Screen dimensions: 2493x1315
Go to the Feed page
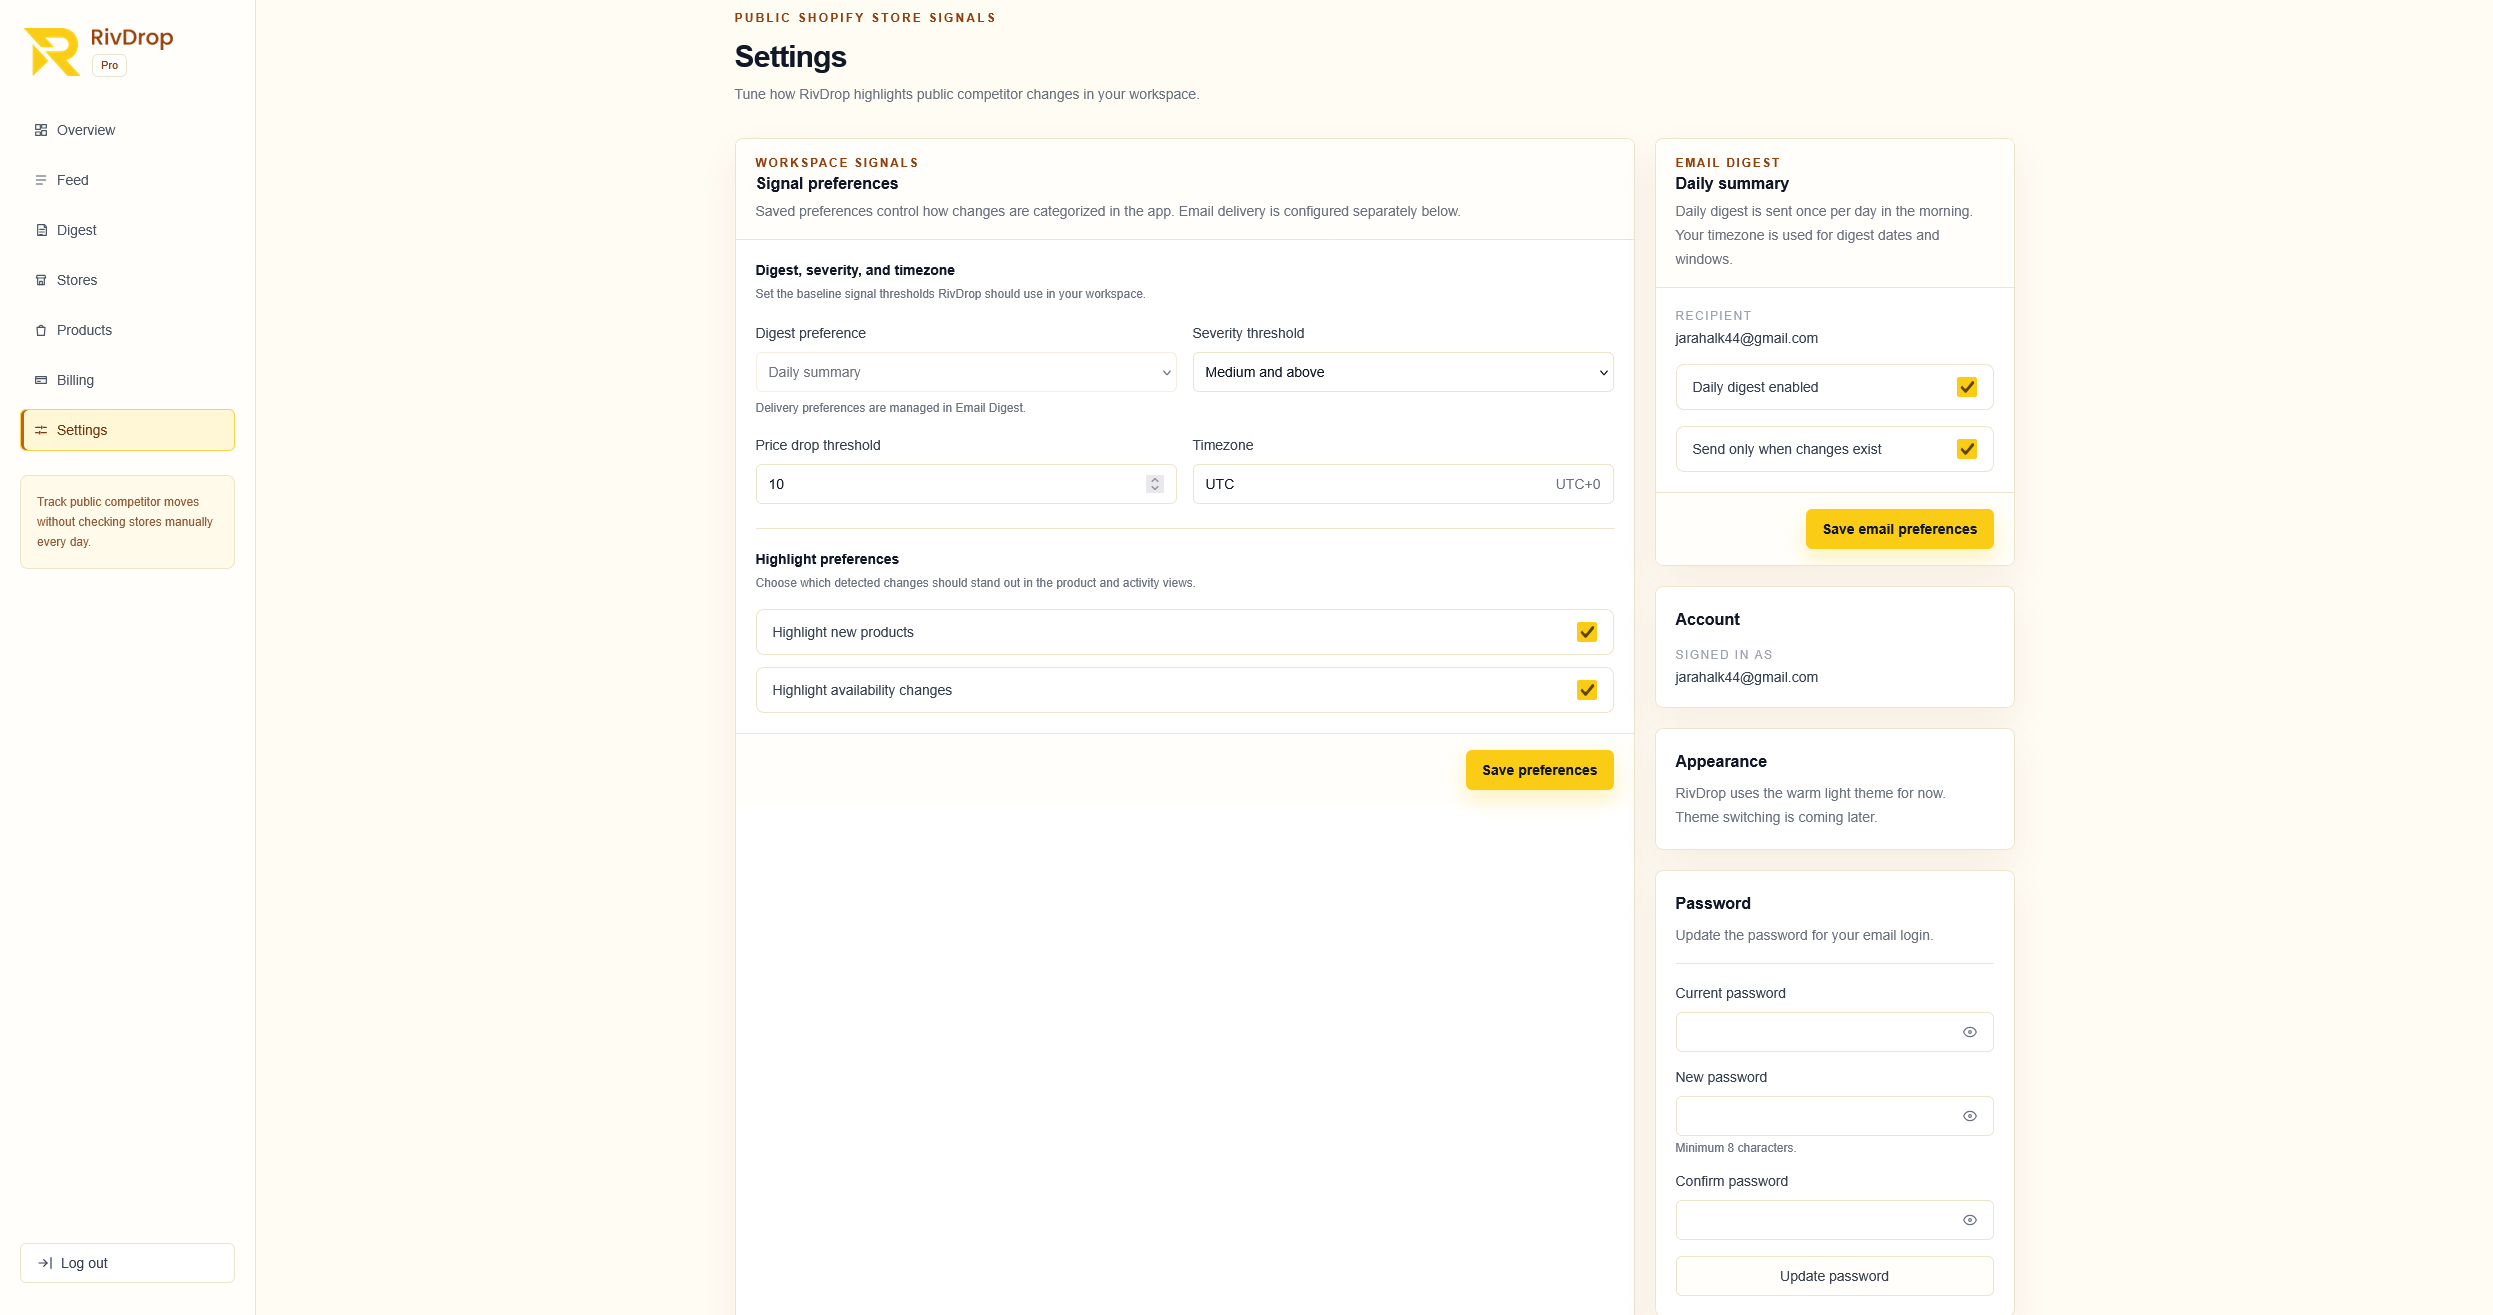(x=127, y=180)
